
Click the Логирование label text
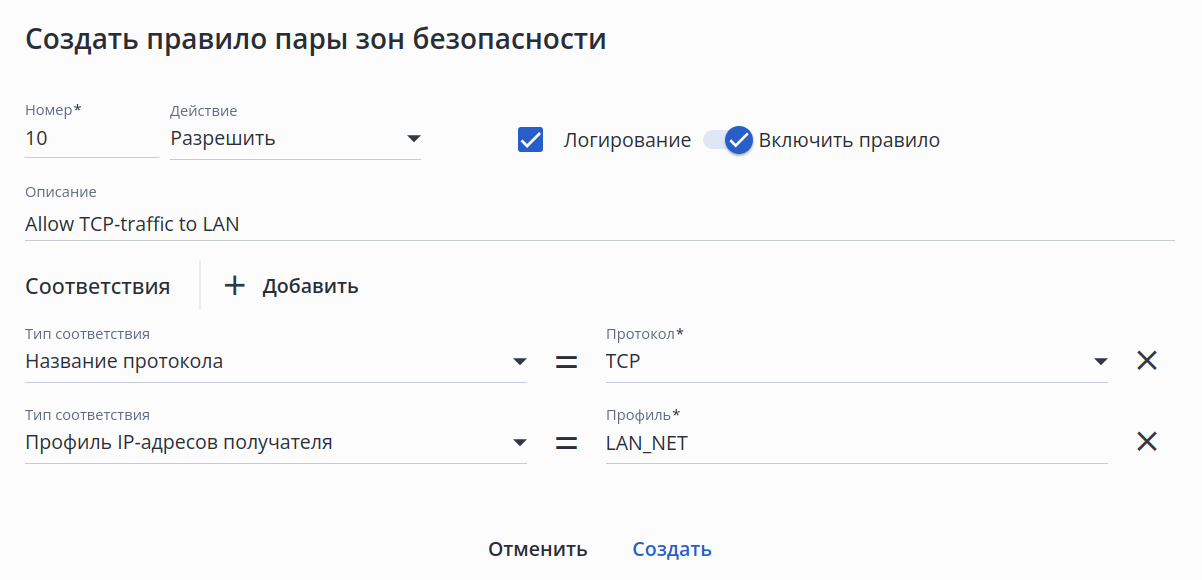coord(627,140)
